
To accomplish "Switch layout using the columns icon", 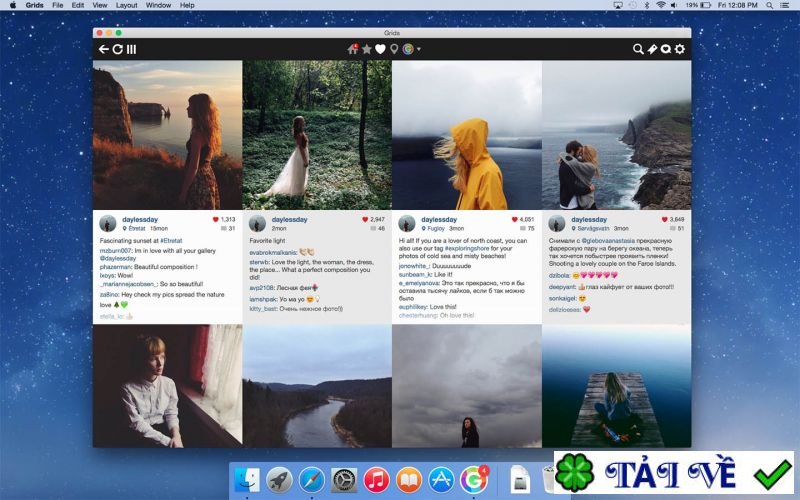I will pos(131,49).
